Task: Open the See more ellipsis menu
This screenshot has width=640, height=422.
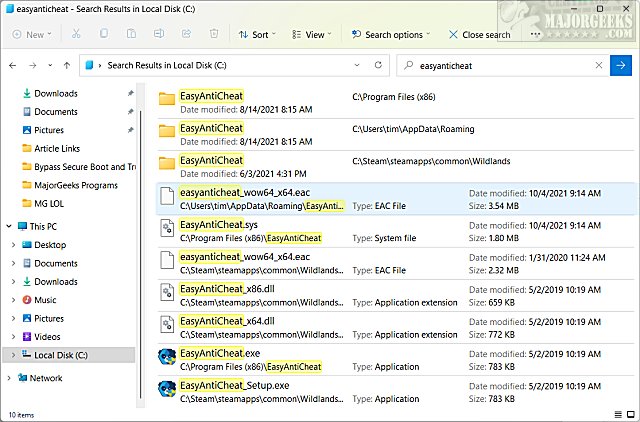Action: 537,34
